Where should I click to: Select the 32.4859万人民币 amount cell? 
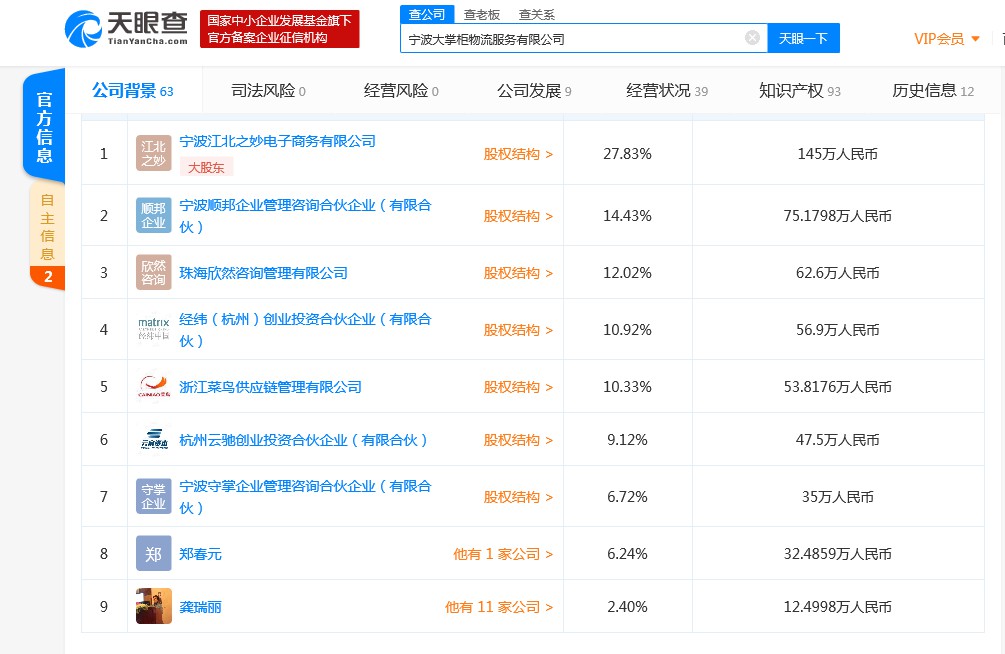(x=838, y=554)
